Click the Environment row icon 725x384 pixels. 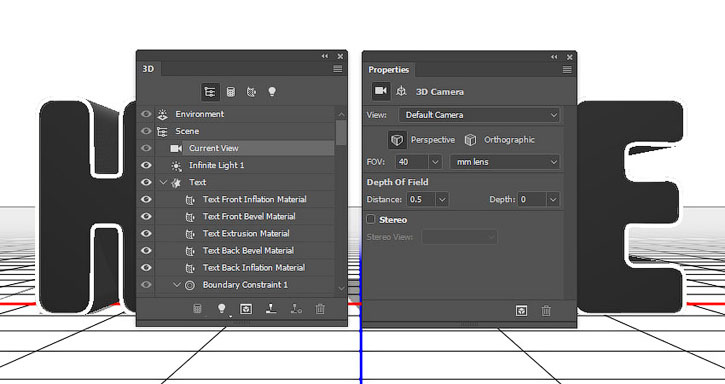162,114
